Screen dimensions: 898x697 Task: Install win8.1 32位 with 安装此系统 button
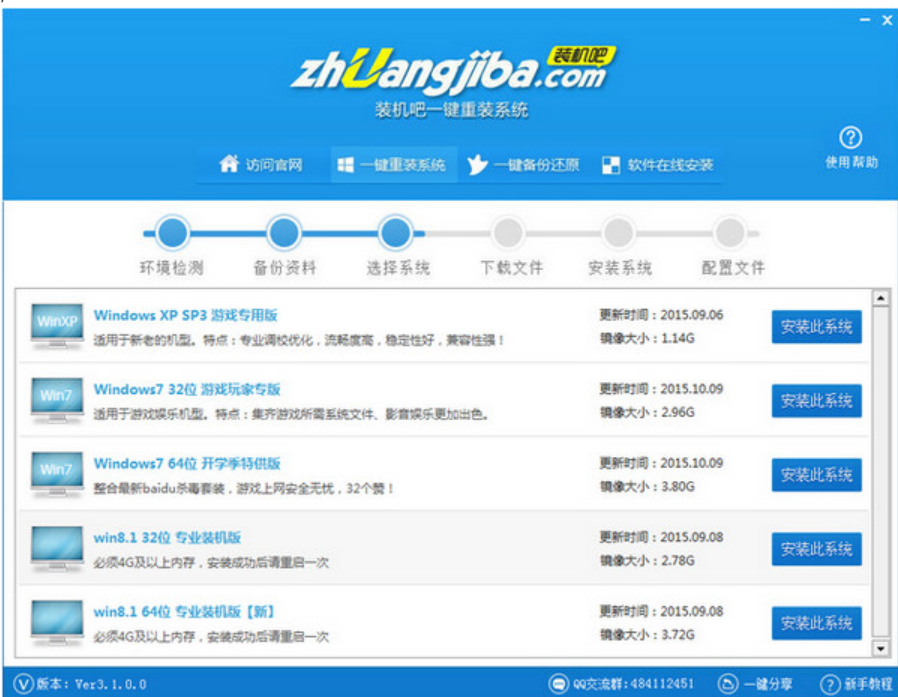click(x=816, y=549)
